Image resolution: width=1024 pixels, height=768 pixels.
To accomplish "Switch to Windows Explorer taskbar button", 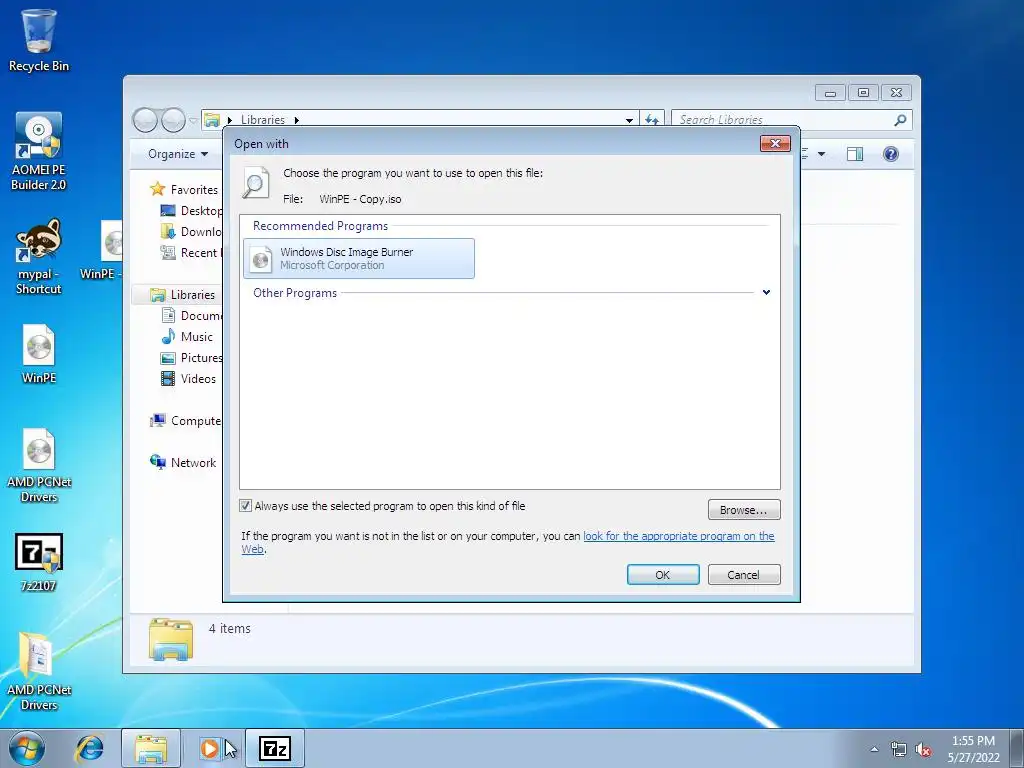I will pyautogui.click(x=151, y=748).
